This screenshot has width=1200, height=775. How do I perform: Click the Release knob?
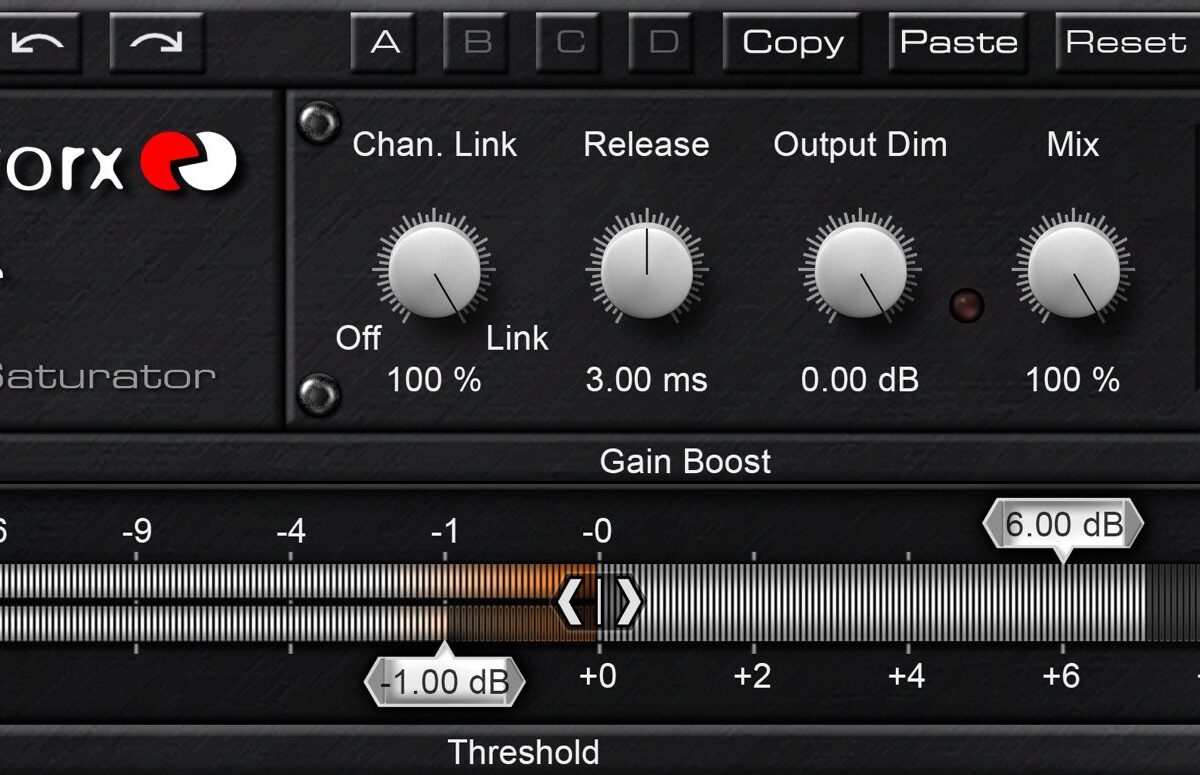click(646, 270)
